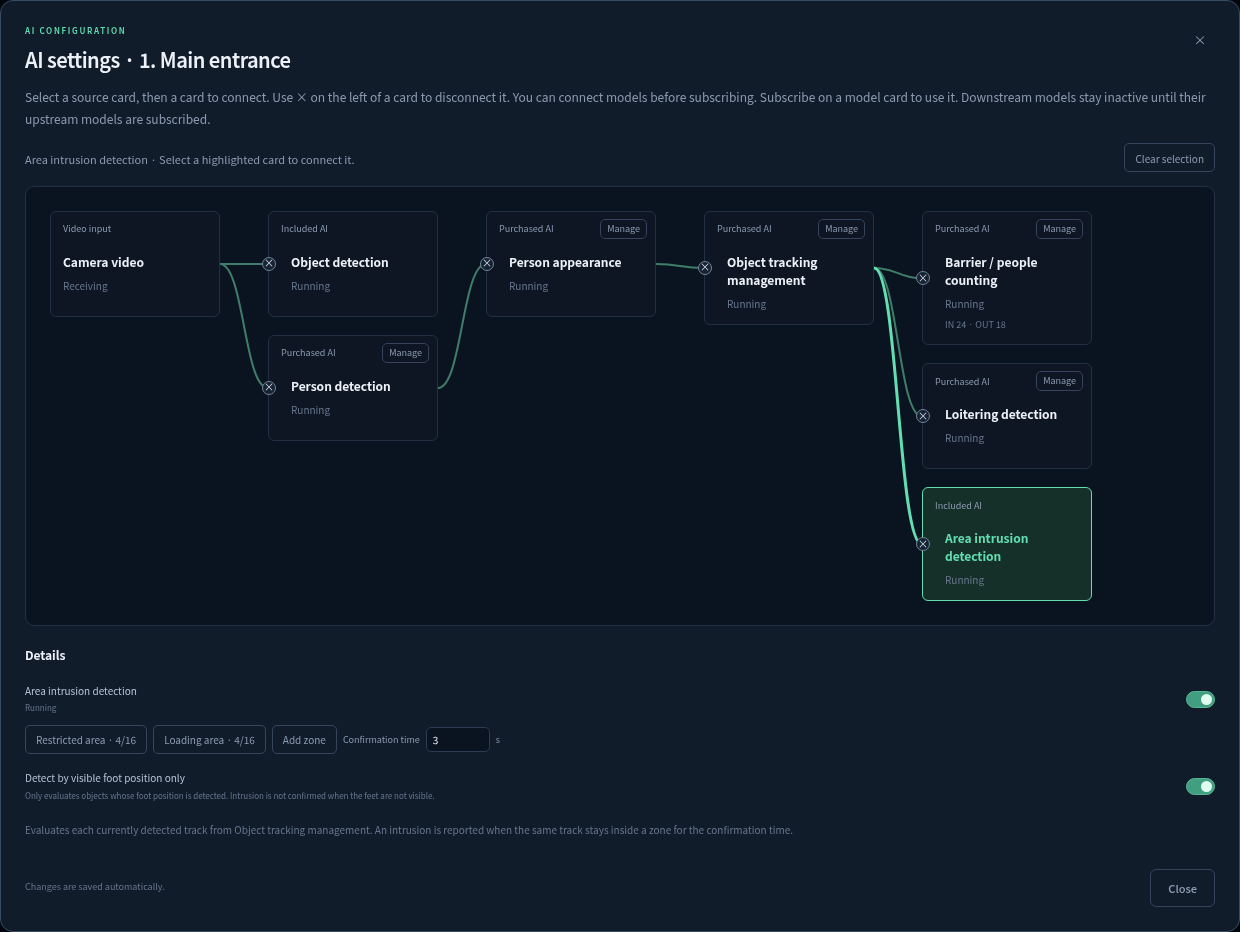Viewport: 1240px width, 932px height.
Task: Open Manage on Person detection card
Action: click(x=405, y=353)
